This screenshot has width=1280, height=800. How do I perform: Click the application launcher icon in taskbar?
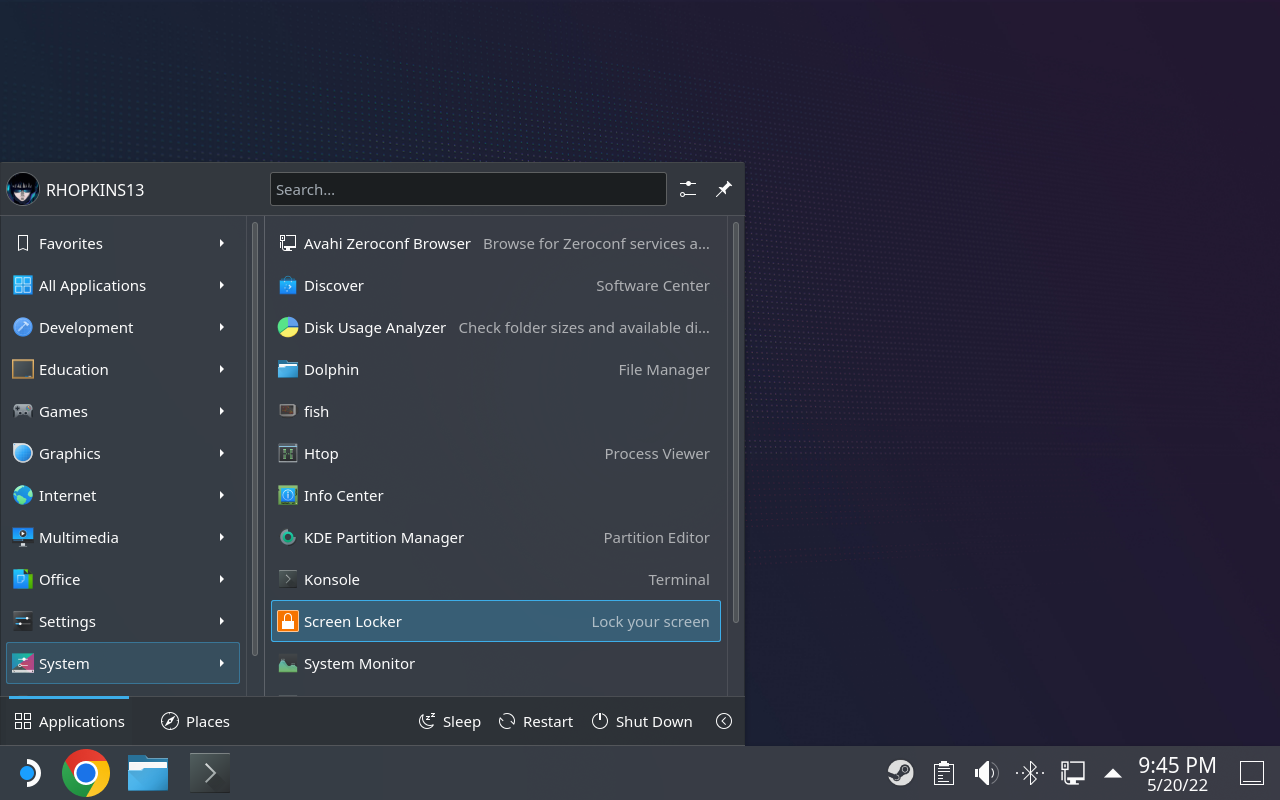[x=28, y=773]
